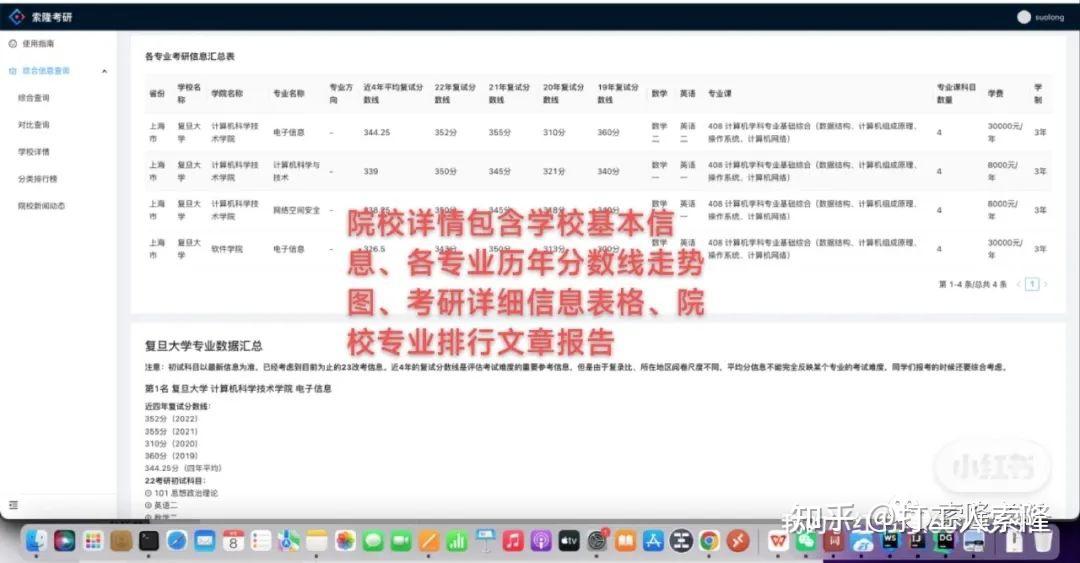Click 各专业考研信息汇总表 table title
This screenshot has width=1080, height=563.
coord(189,57)
